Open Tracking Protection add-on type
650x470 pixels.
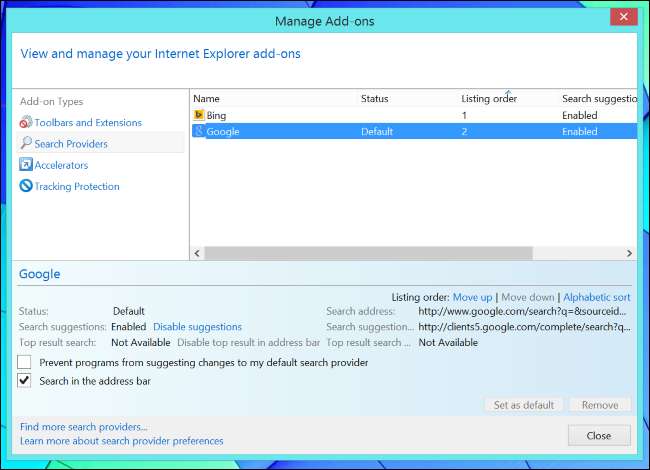tap(77, 186)
